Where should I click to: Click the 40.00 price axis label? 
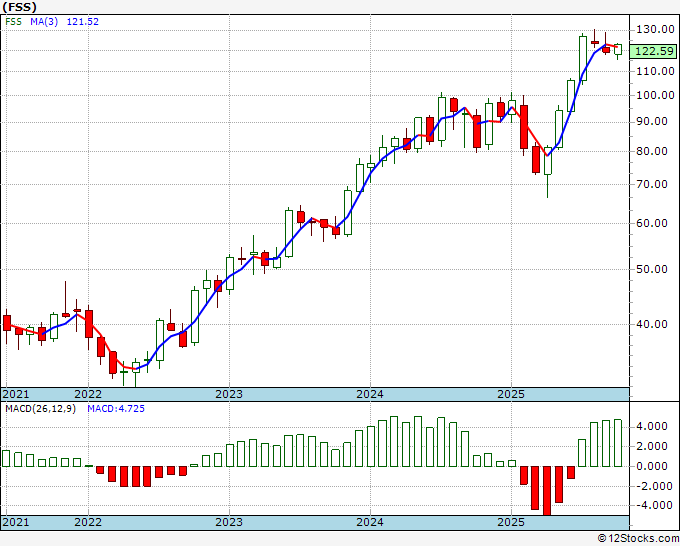(x=652, y=324)
